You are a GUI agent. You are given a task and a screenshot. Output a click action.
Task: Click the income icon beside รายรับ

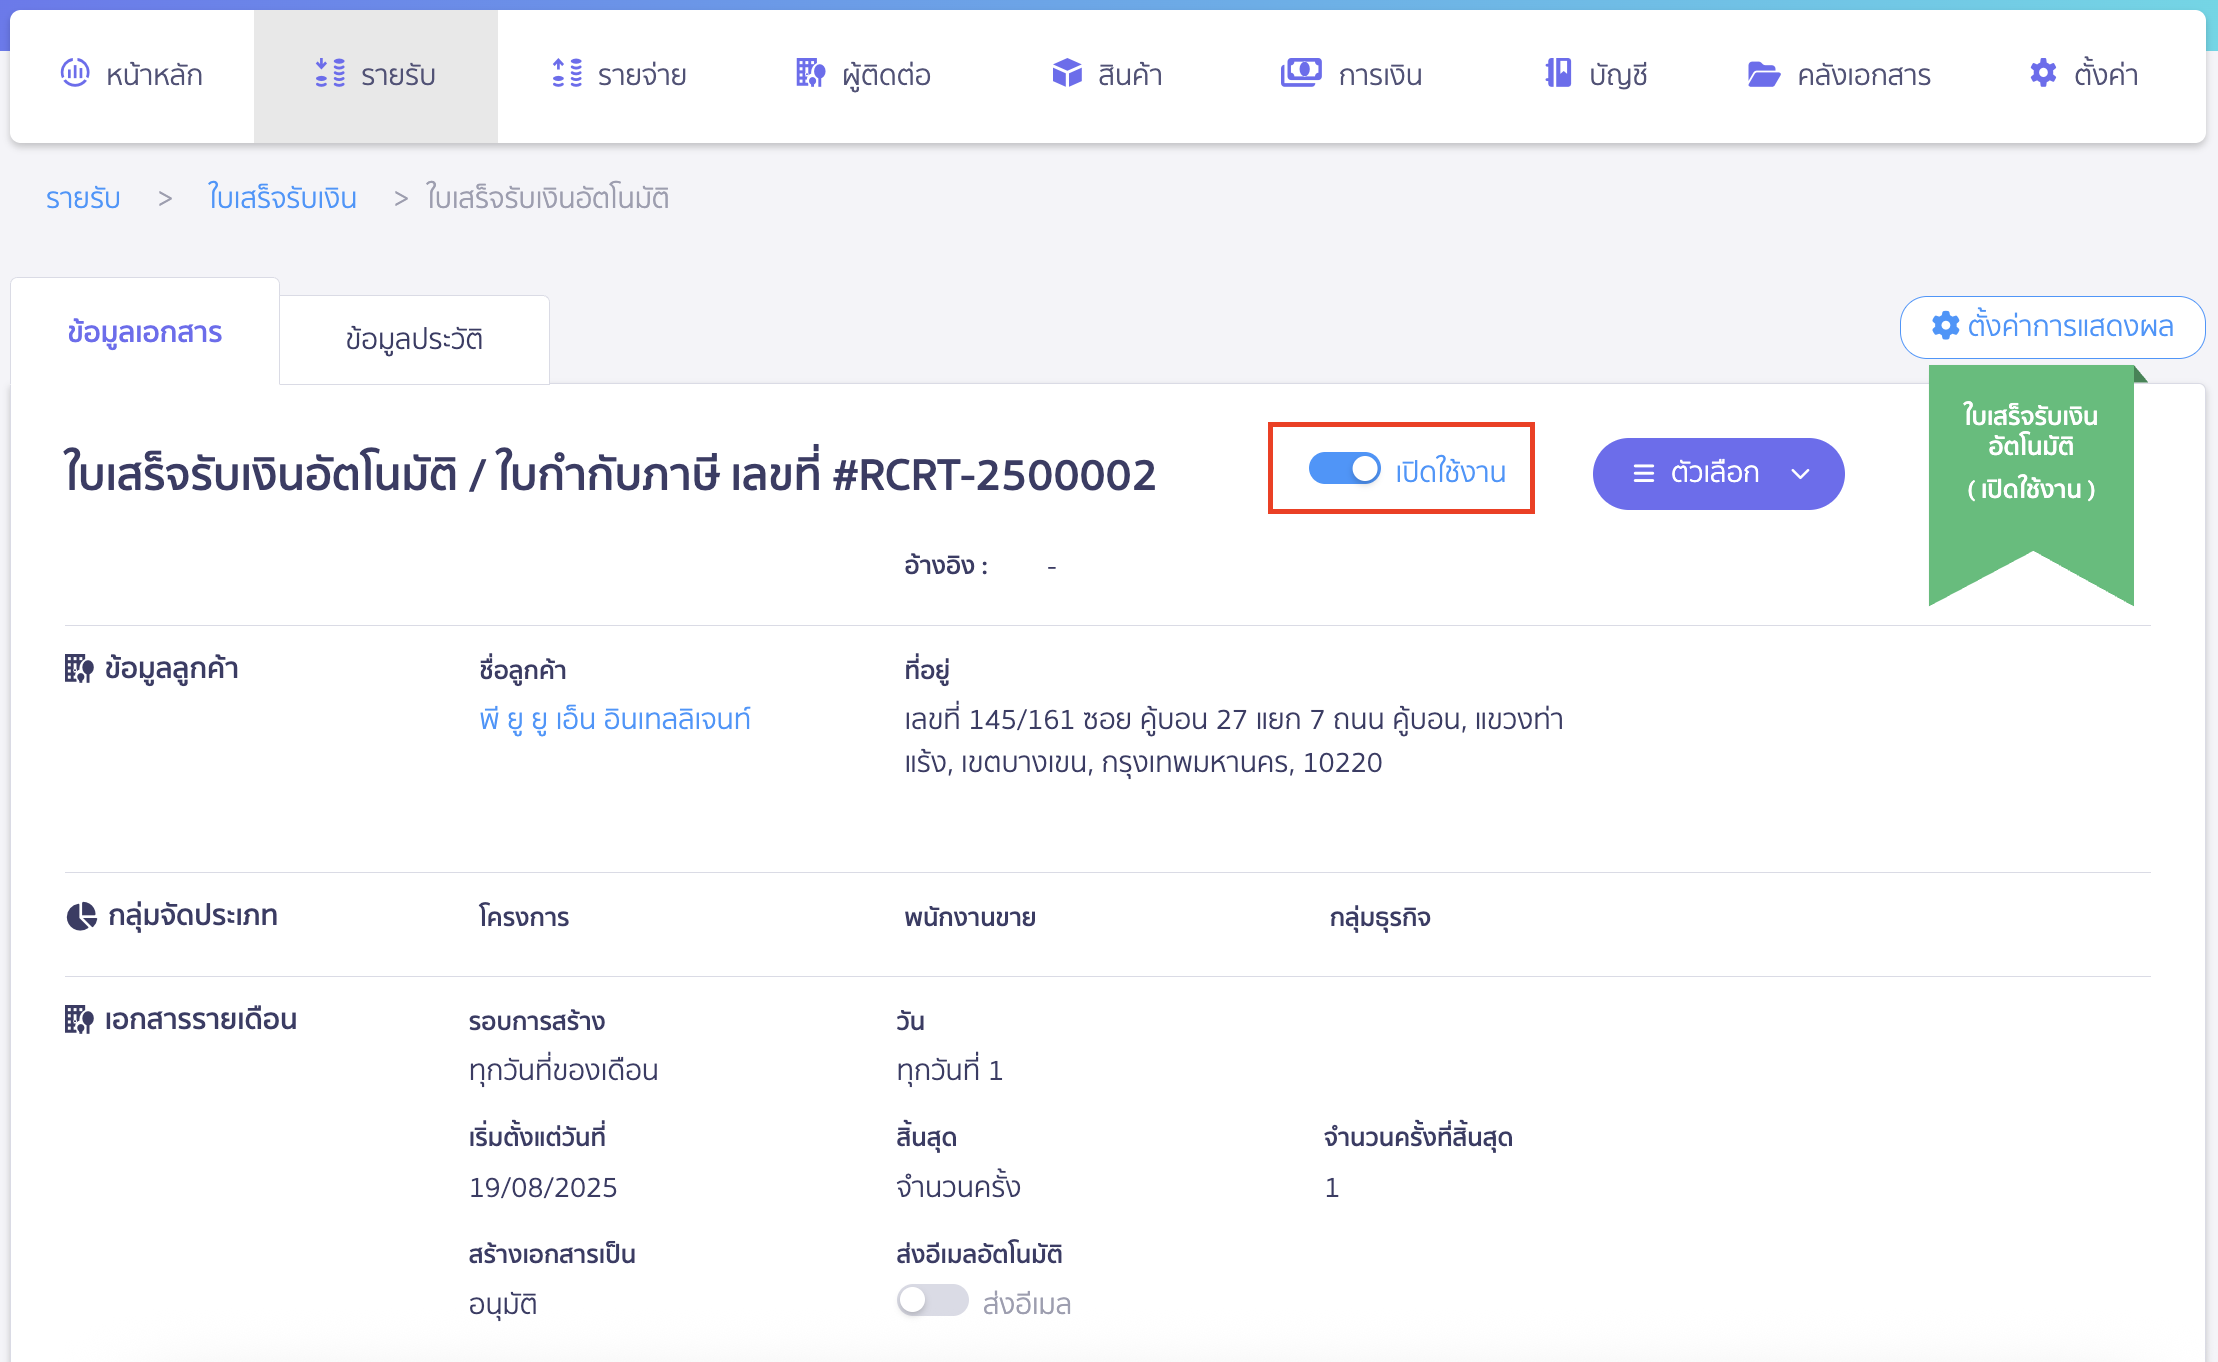(330, 73)
